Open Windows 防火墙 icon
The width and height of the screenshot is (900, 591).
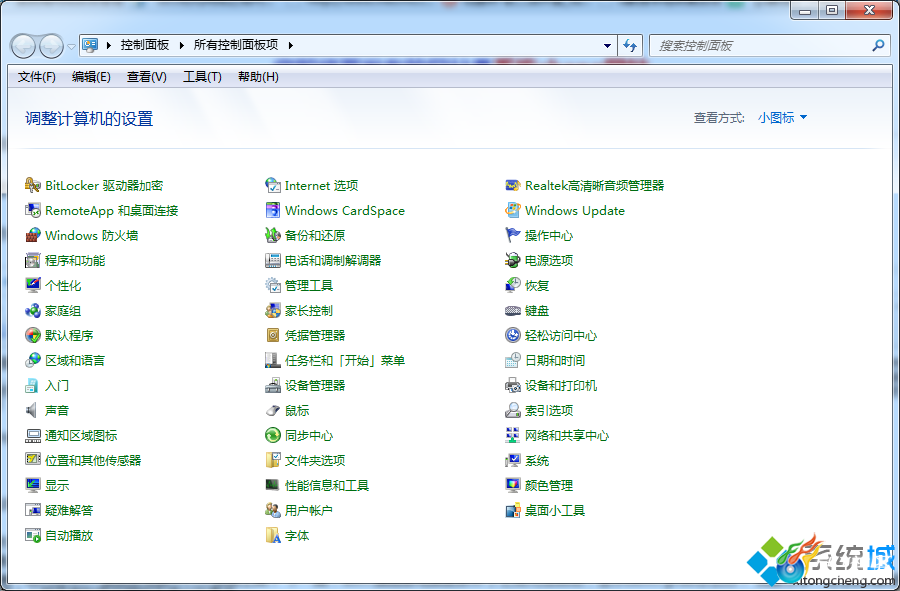(33, 235)
